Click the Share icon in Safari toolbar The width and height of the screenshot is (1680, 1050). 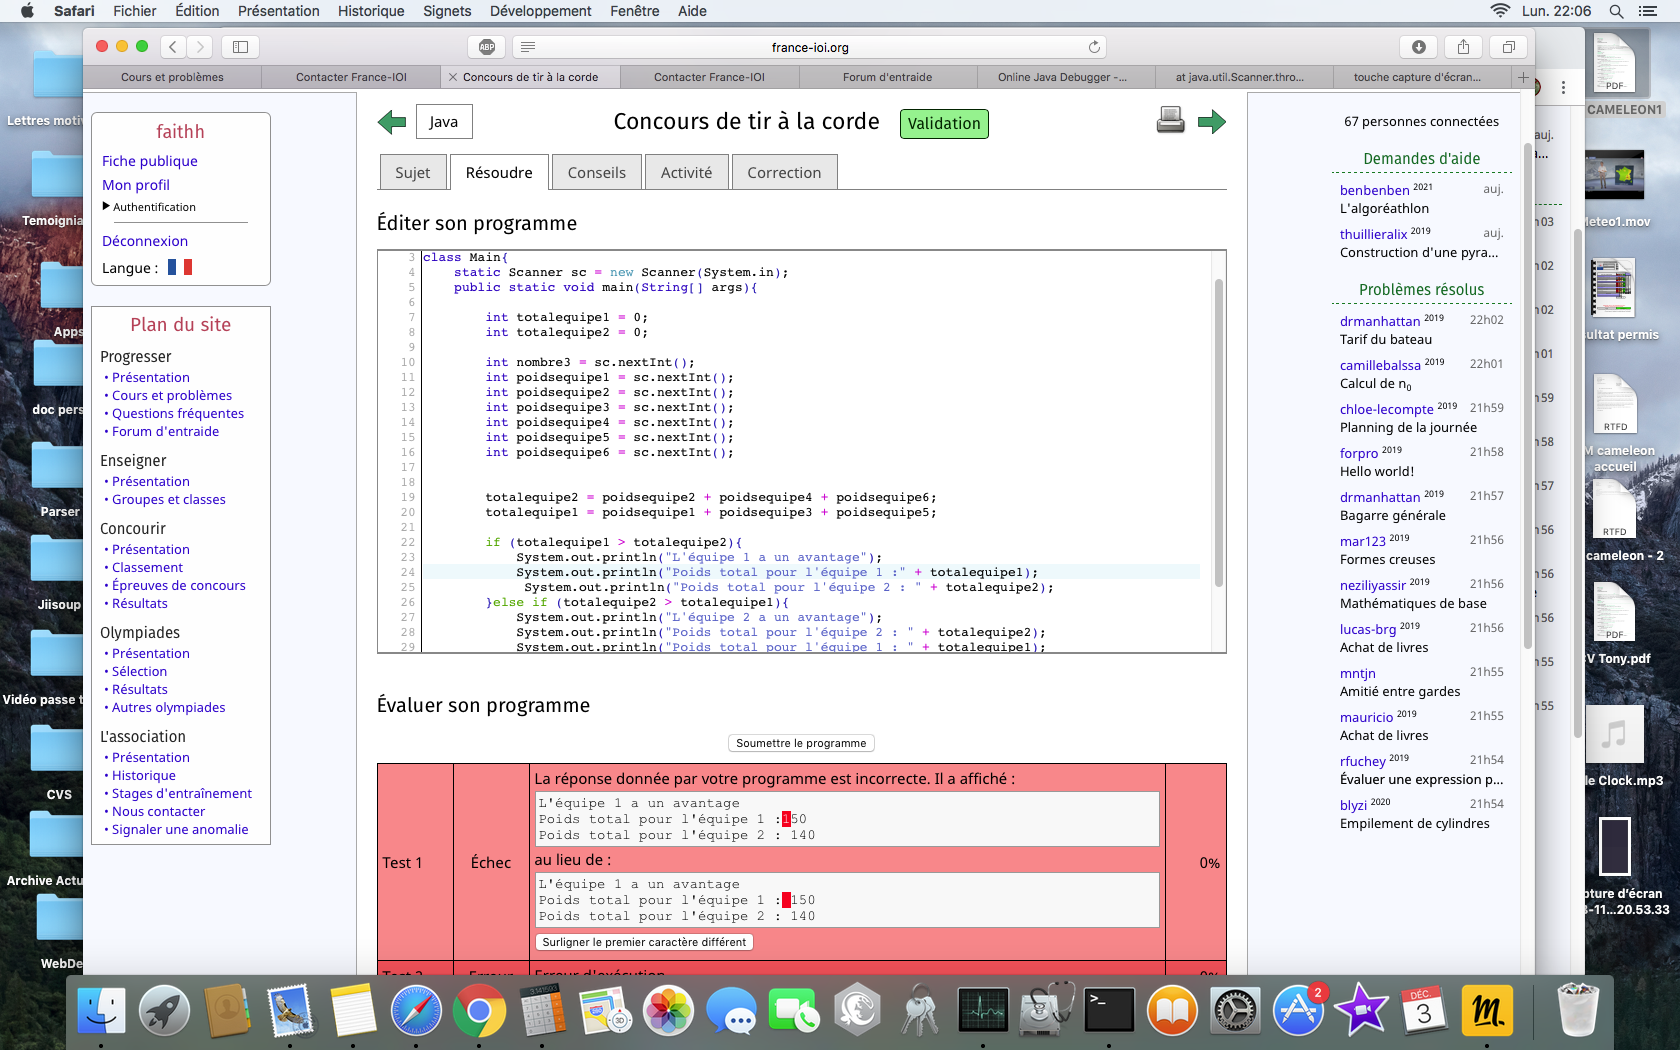click(x=1463, y=47)
